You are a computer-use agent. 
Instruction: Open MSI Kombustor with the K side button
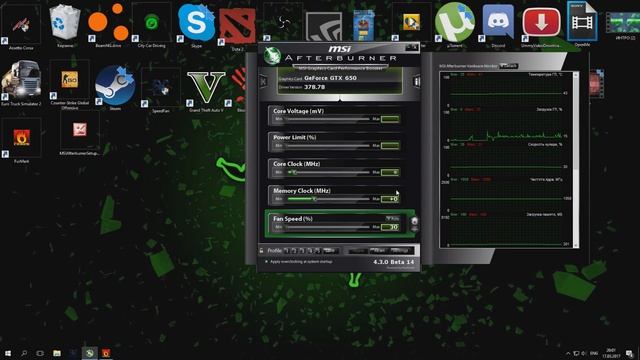tap(264, 82)
